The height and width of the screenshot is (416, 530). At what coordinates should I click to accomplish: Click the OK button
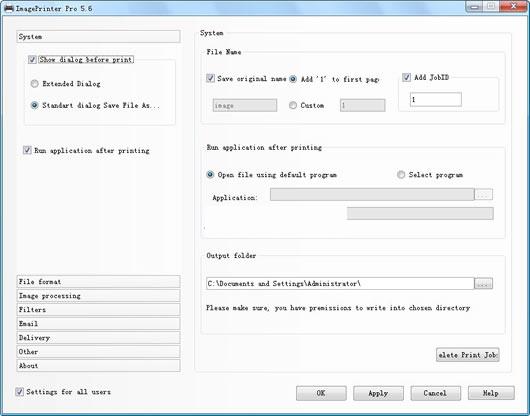pyautogui.click(x=321, y=393)
